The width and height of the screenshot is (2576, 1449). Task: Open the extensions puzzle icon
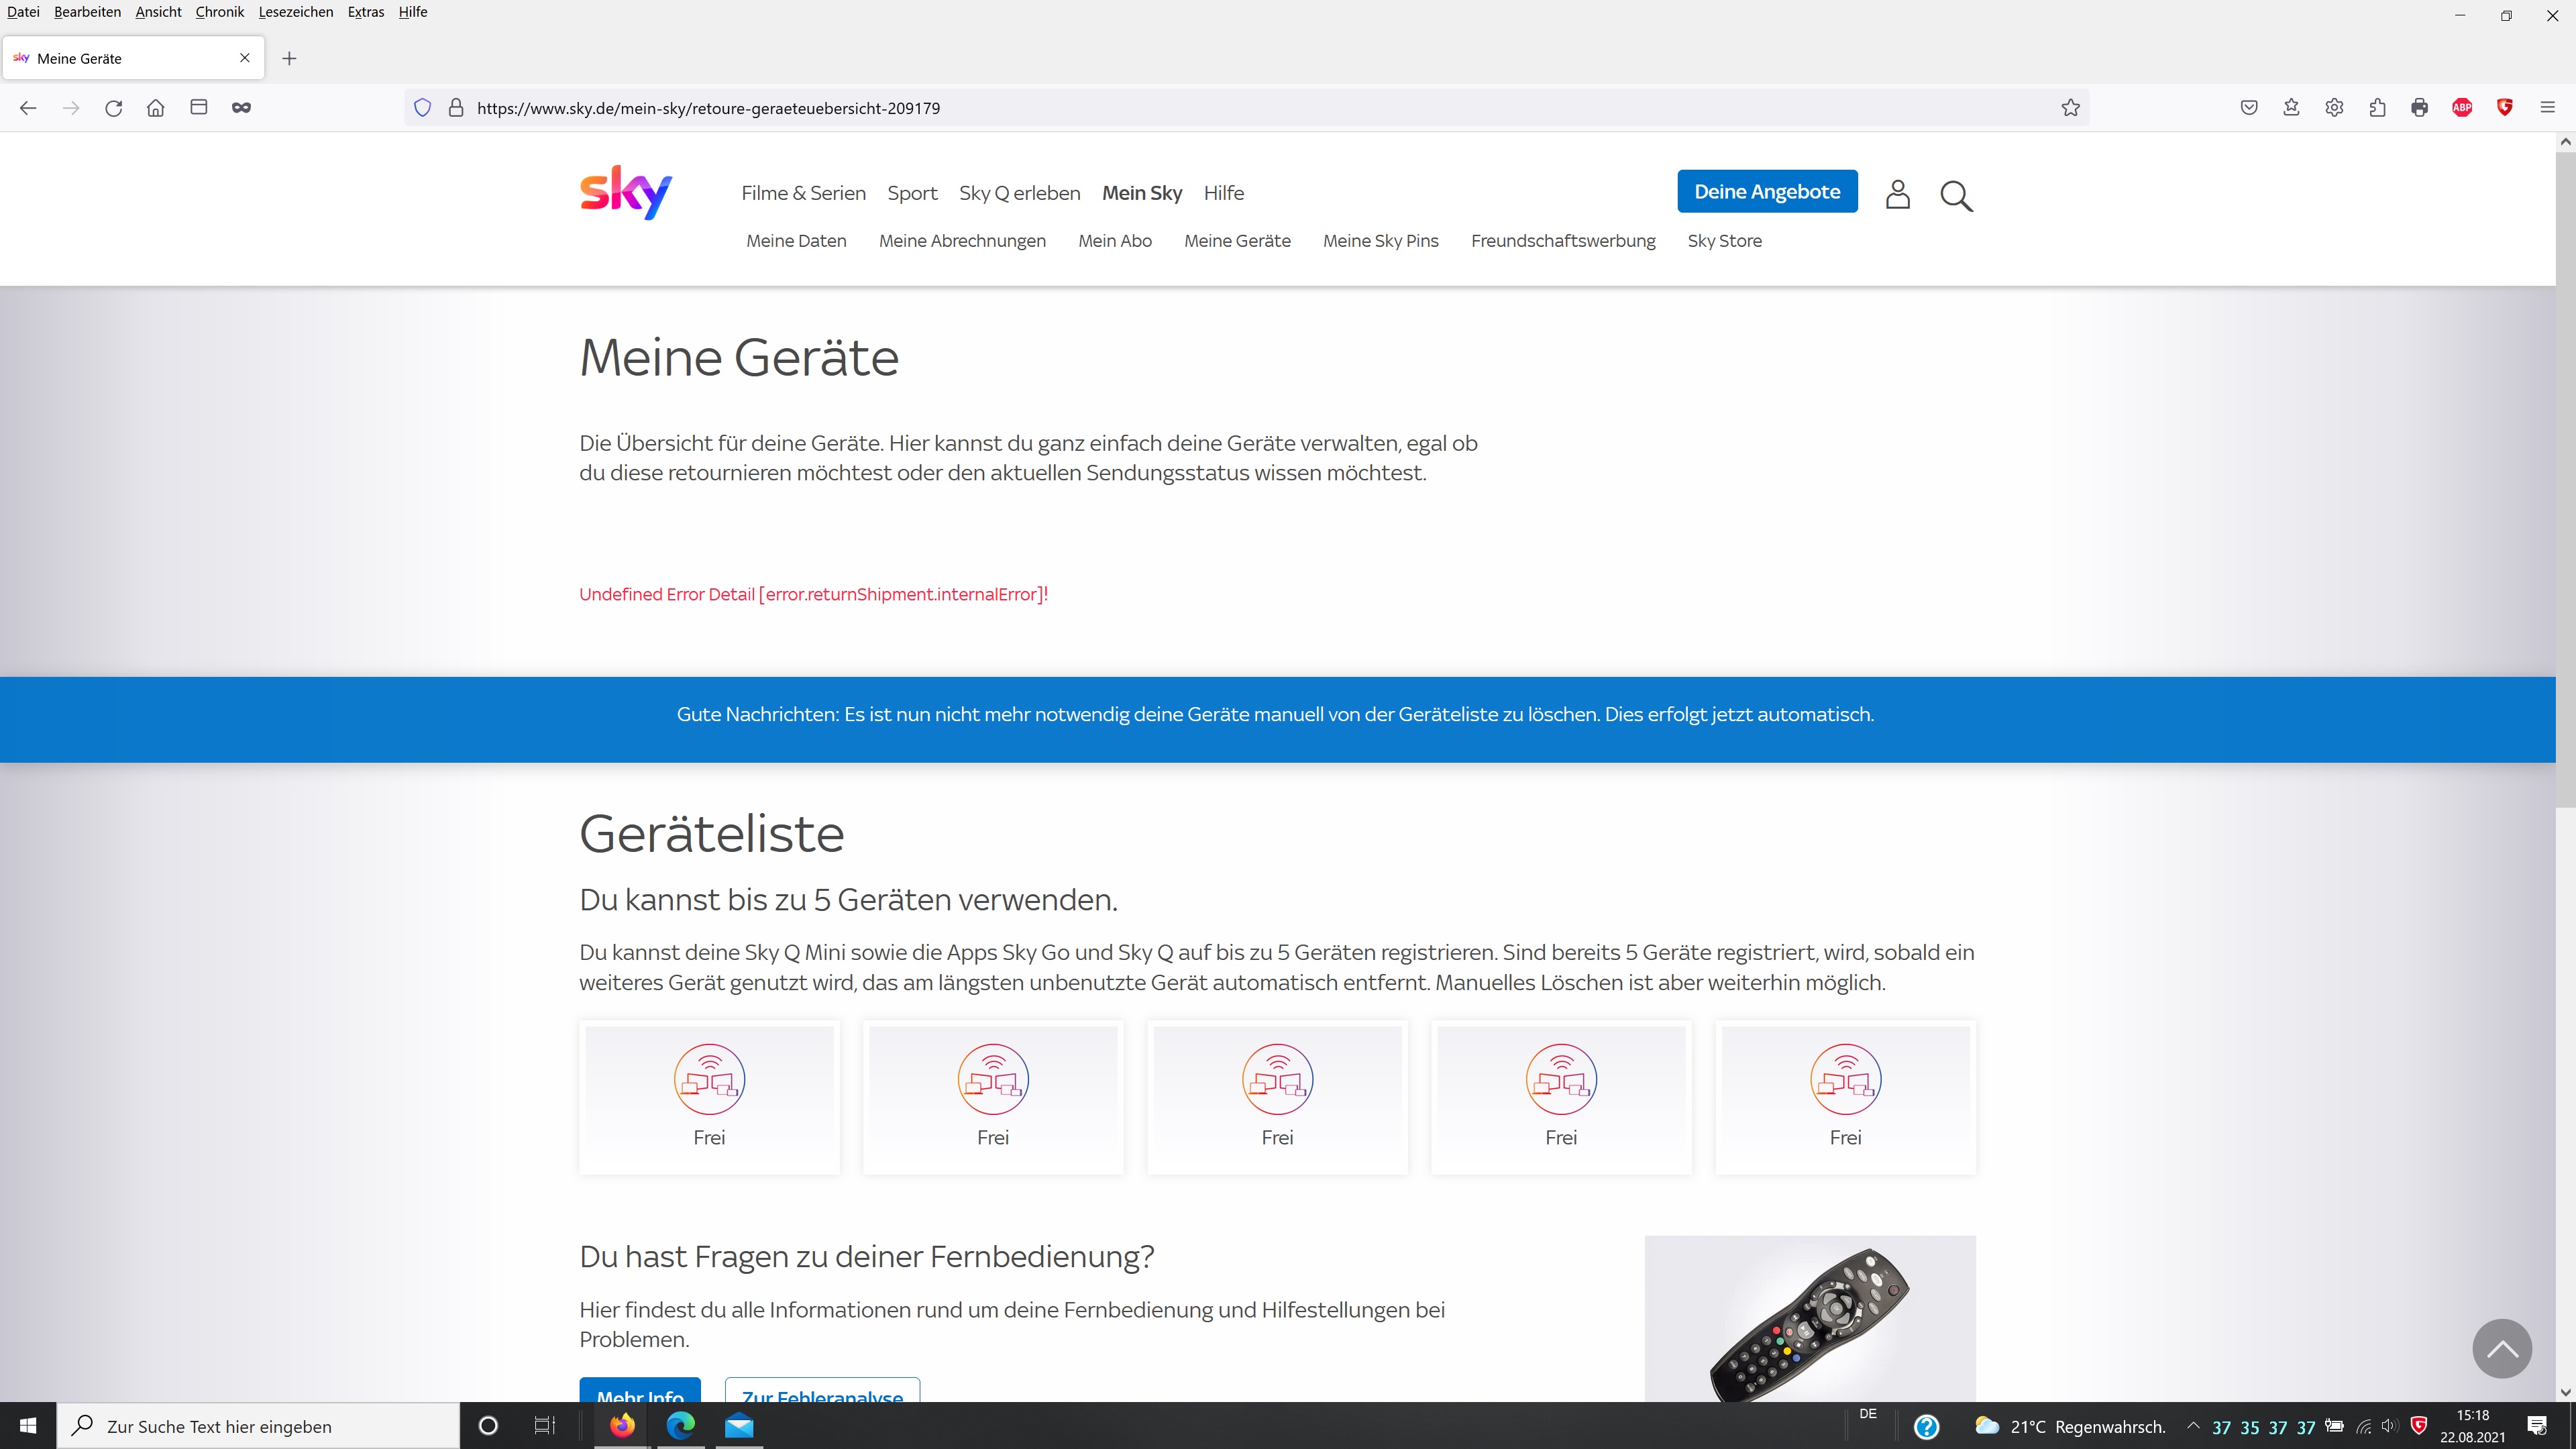2377,108
